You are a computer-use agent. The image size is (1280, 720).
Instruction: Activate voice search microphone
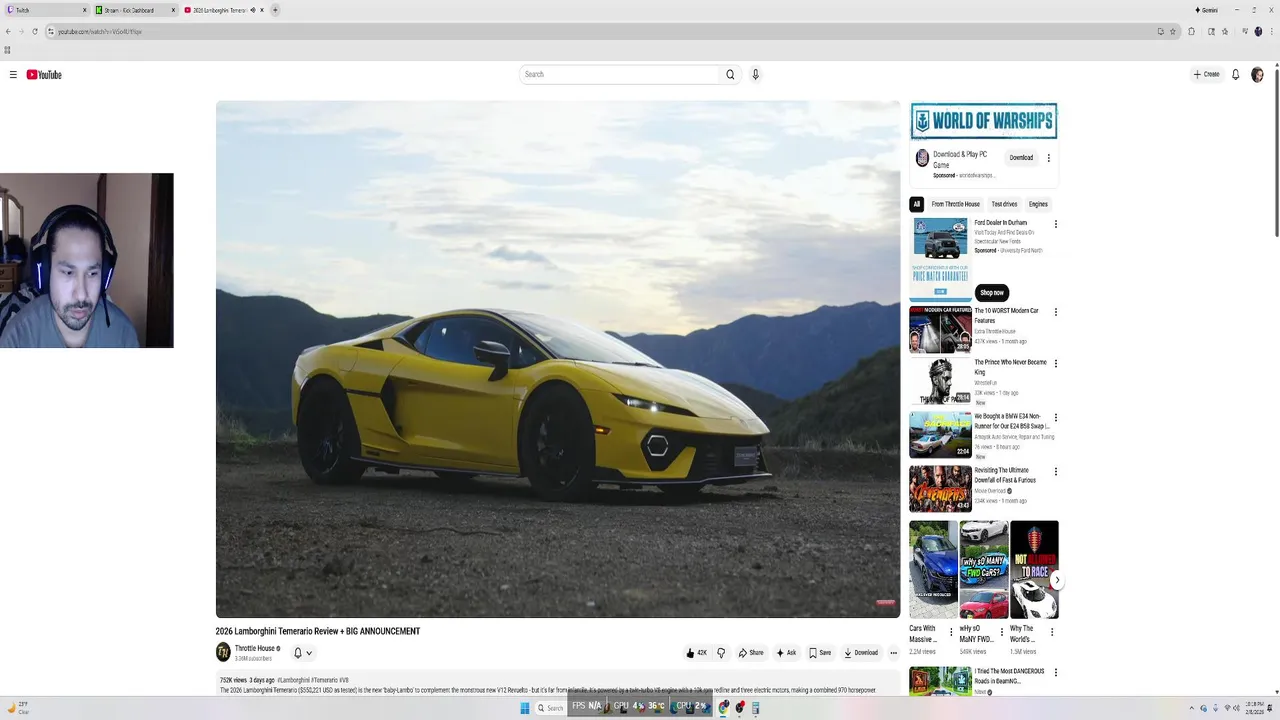point(755,74)
